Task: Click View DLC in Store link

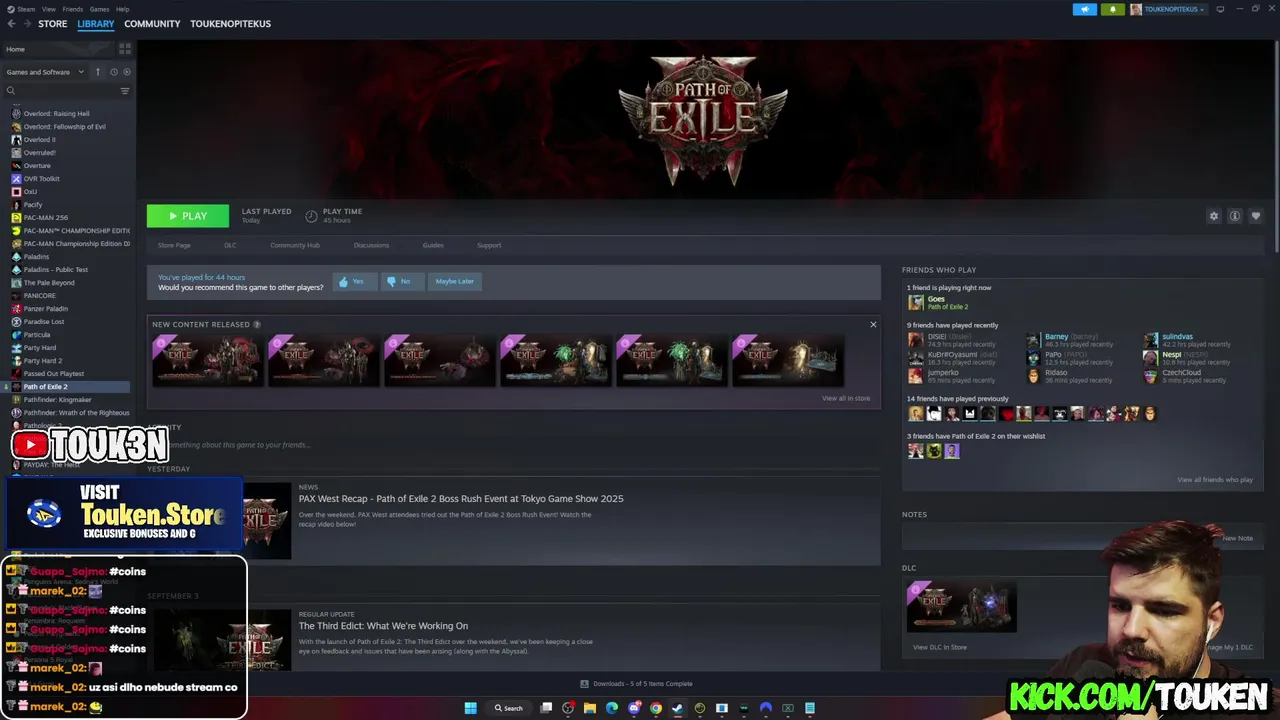Action: pyautogui.click(x=940, y=647)
